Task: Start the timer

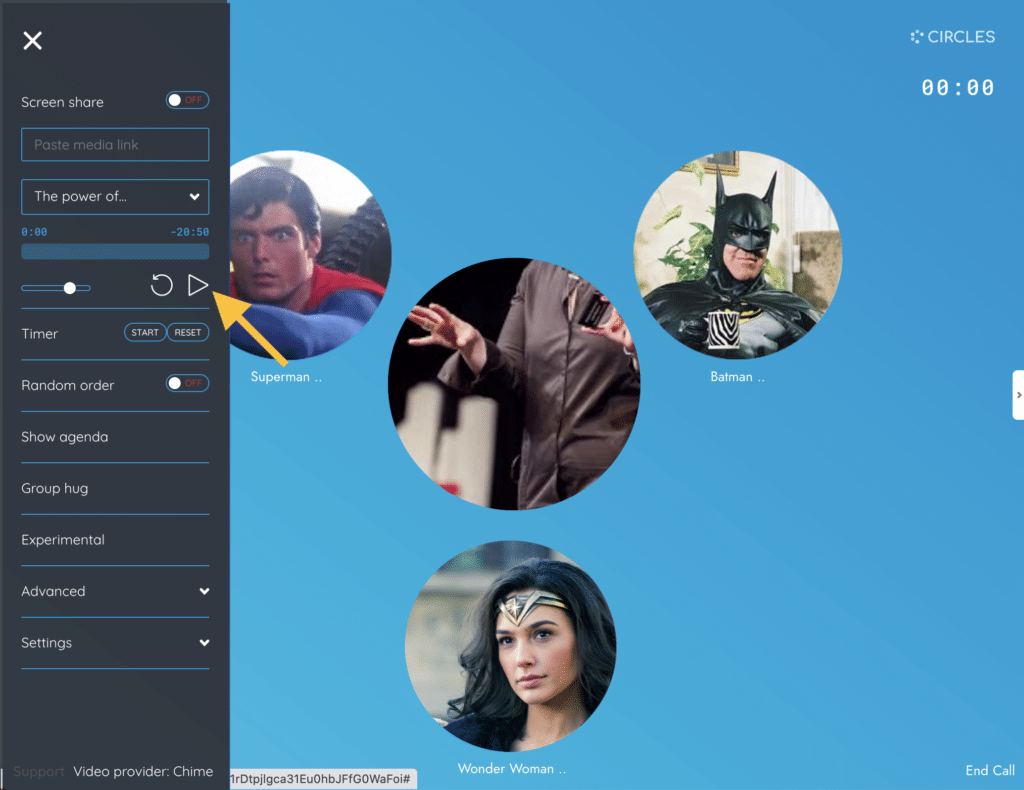Action: pyautogui.click(x=145, y=332)
